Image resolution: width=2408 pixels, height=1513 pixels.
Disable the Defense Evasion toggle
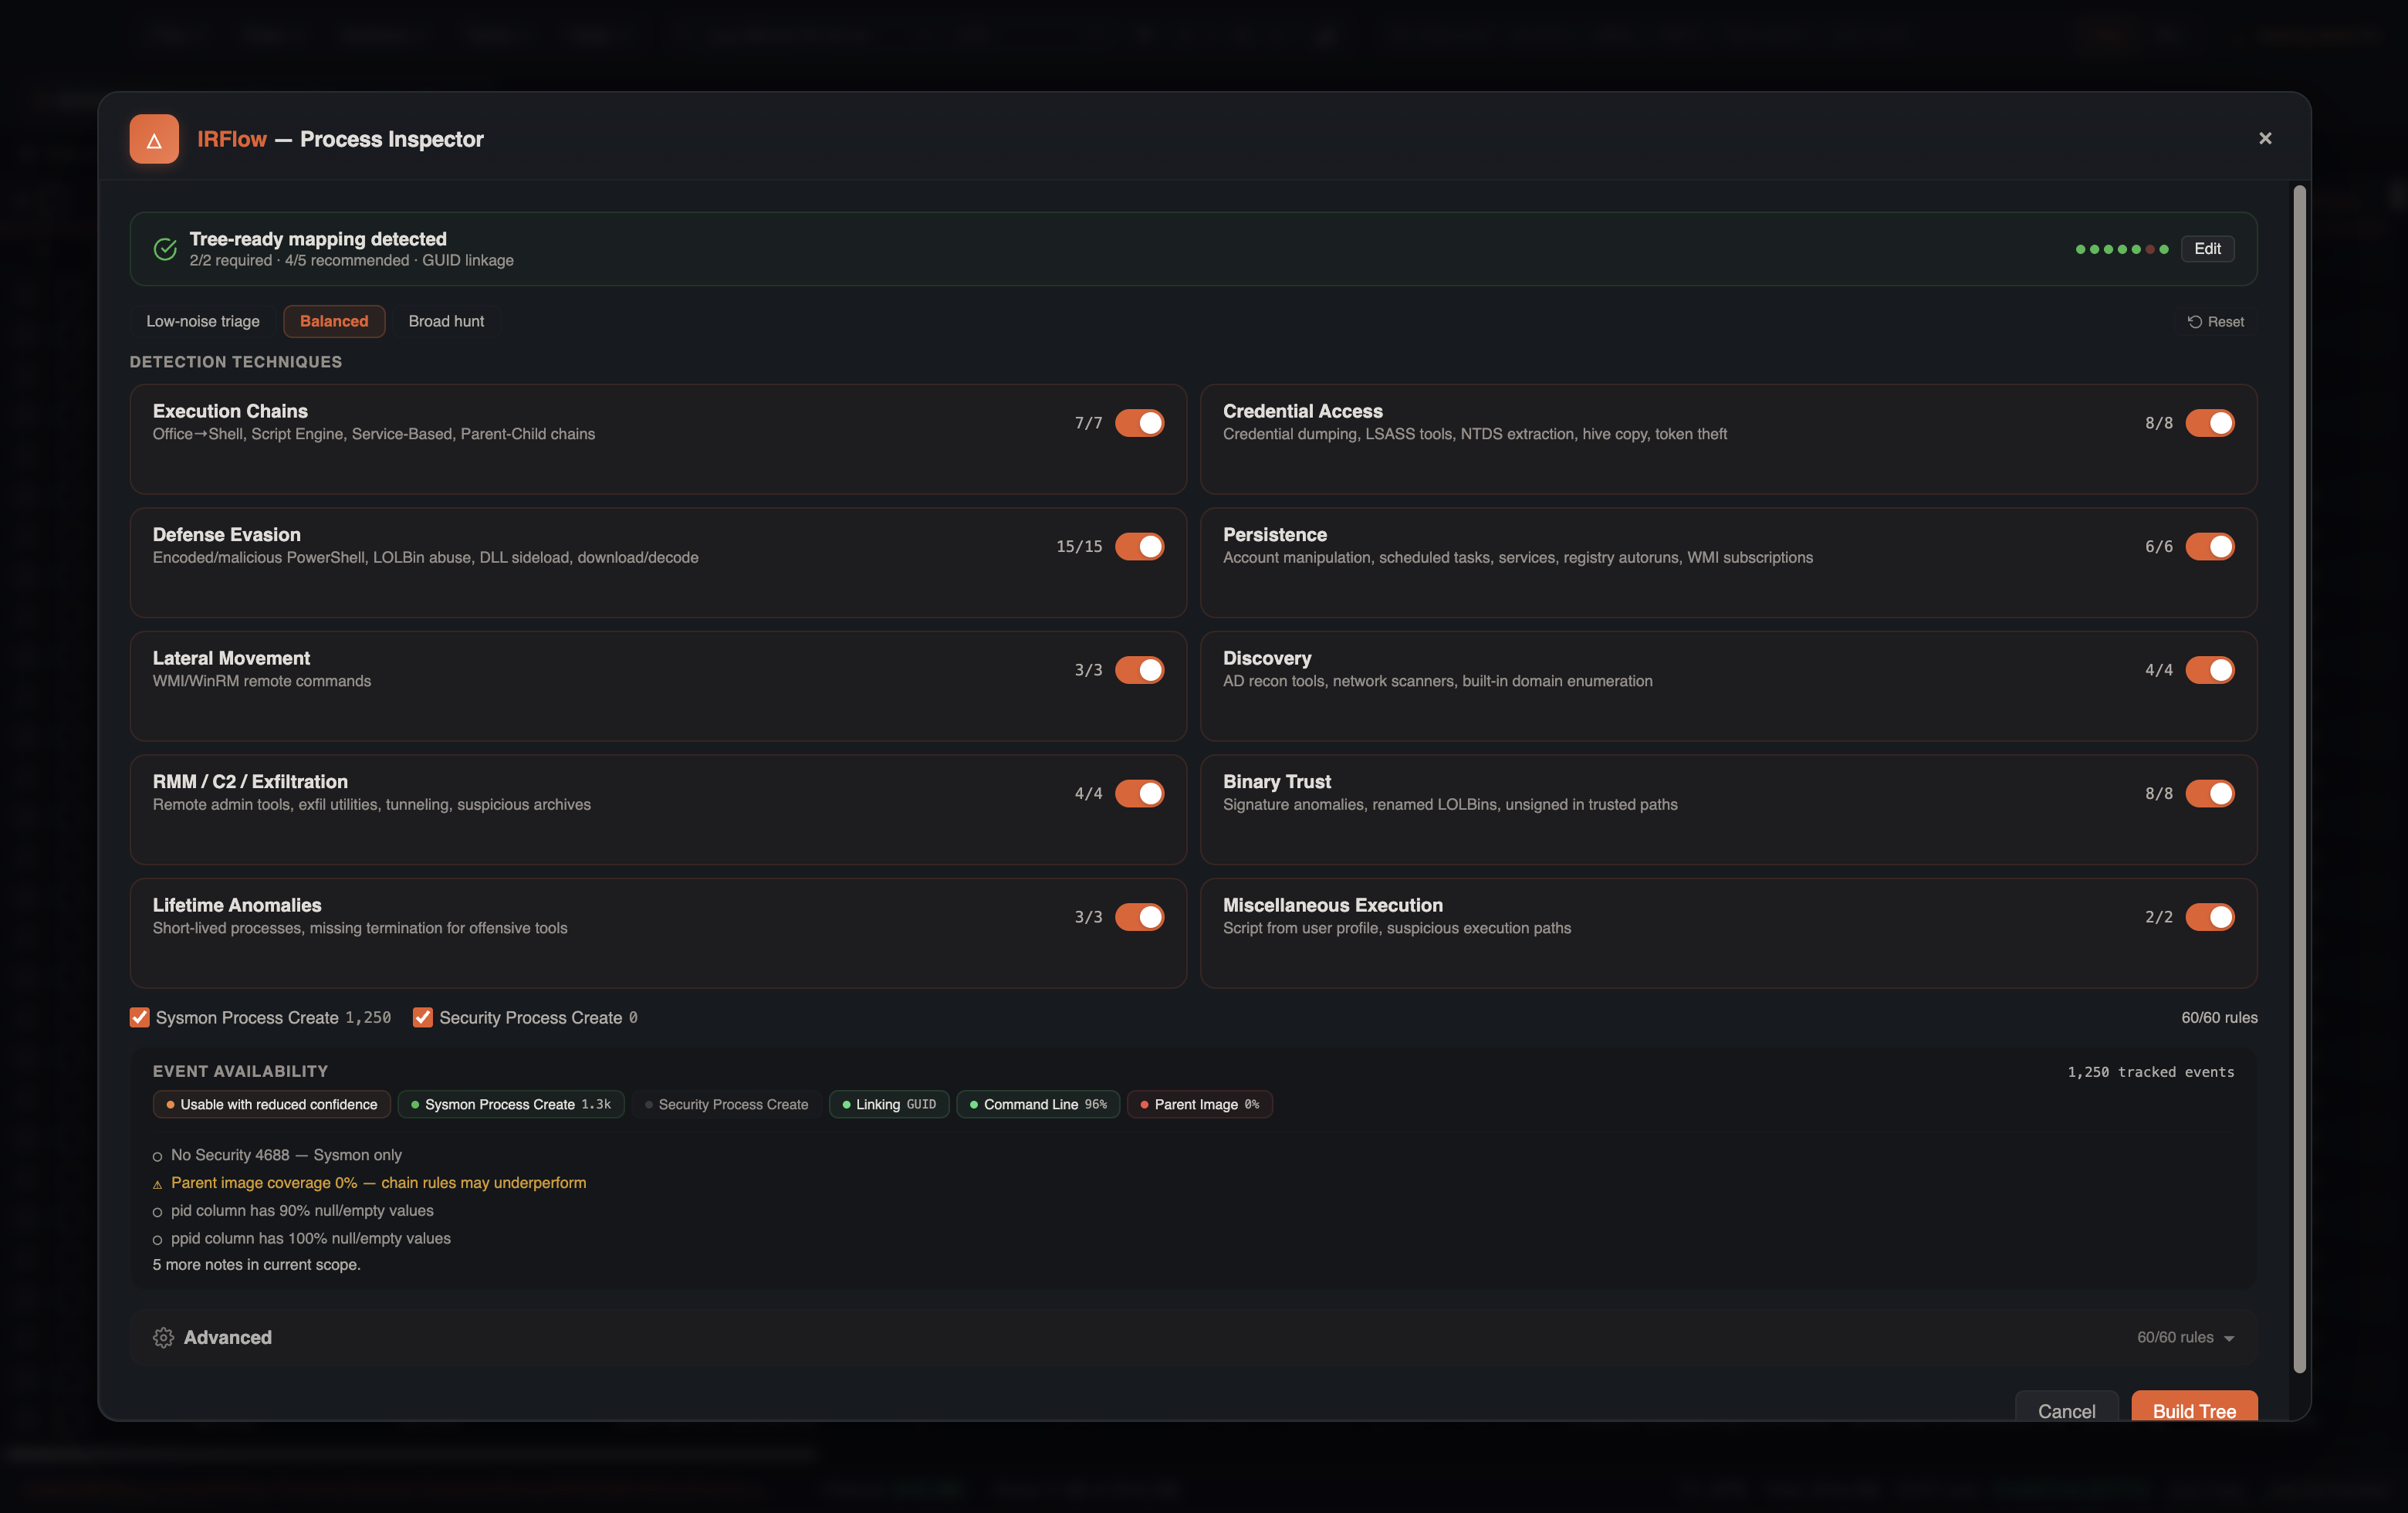tap(1139, 546)
